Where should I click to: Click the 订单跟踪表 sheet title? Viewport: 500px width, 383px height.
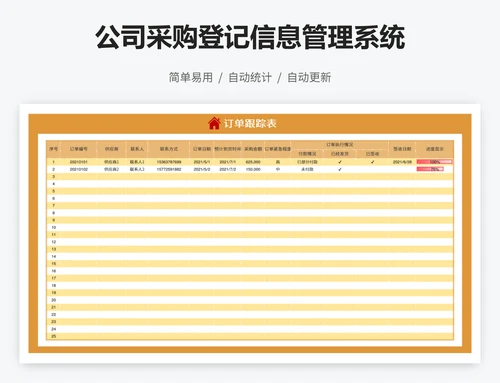pos(250,124)
